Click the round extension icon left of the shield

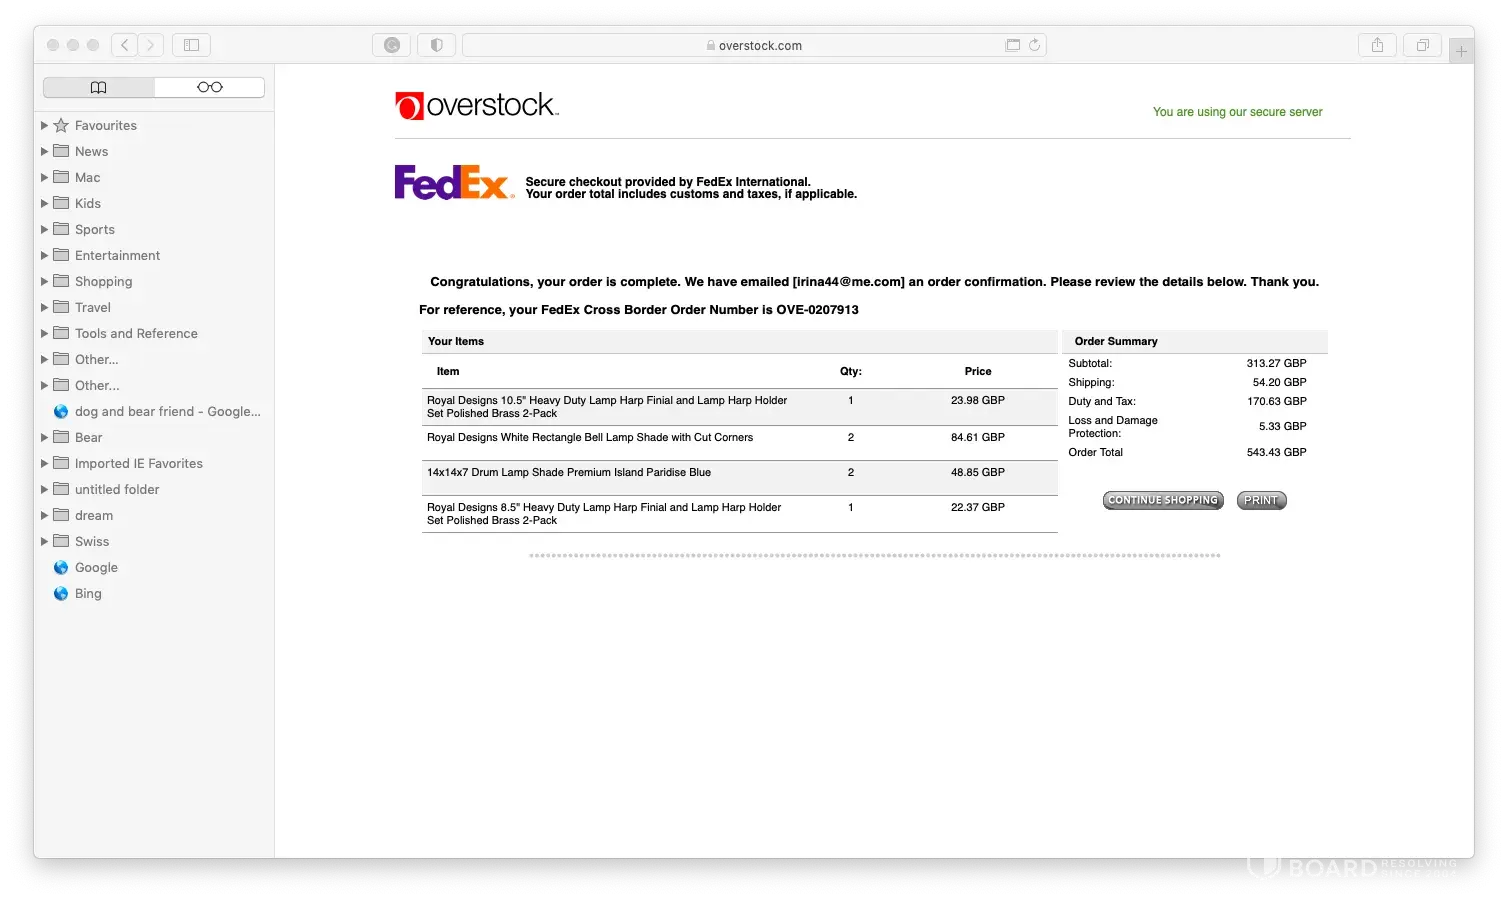[392, 45]
